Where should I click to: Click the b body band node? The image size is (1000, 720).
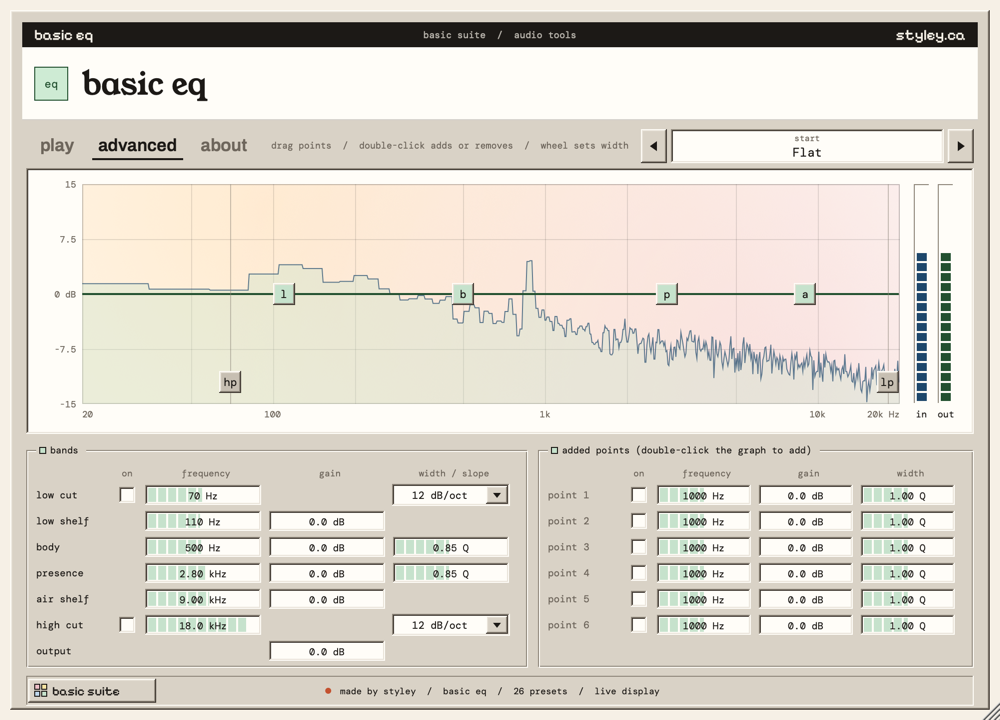click(463, 294)
